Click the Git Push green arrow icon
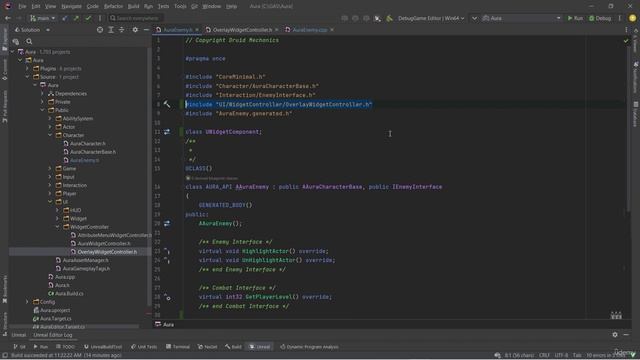 click(x=76, y=18)
